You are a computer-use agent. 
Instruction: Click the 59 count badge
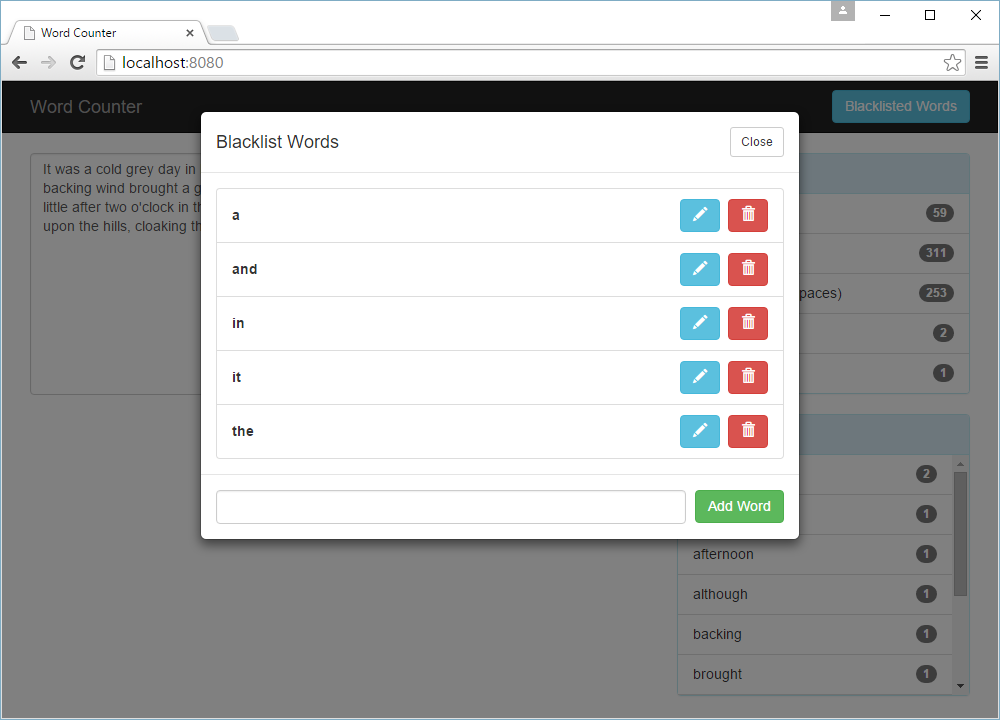939,213
